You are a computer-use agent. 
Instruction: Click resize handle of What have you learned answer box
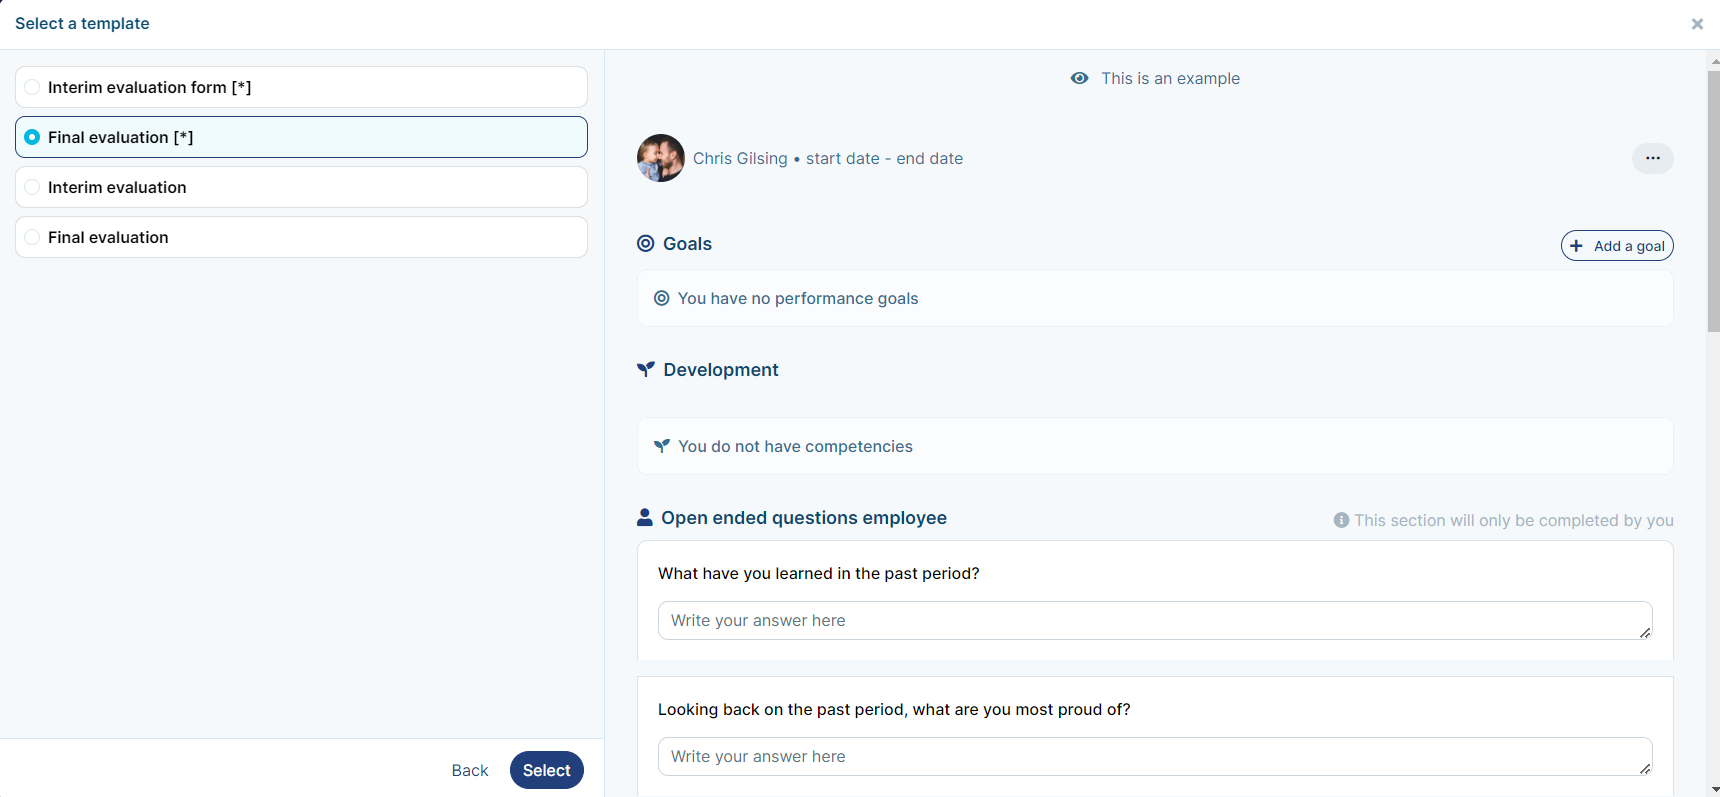(1645, 632)
